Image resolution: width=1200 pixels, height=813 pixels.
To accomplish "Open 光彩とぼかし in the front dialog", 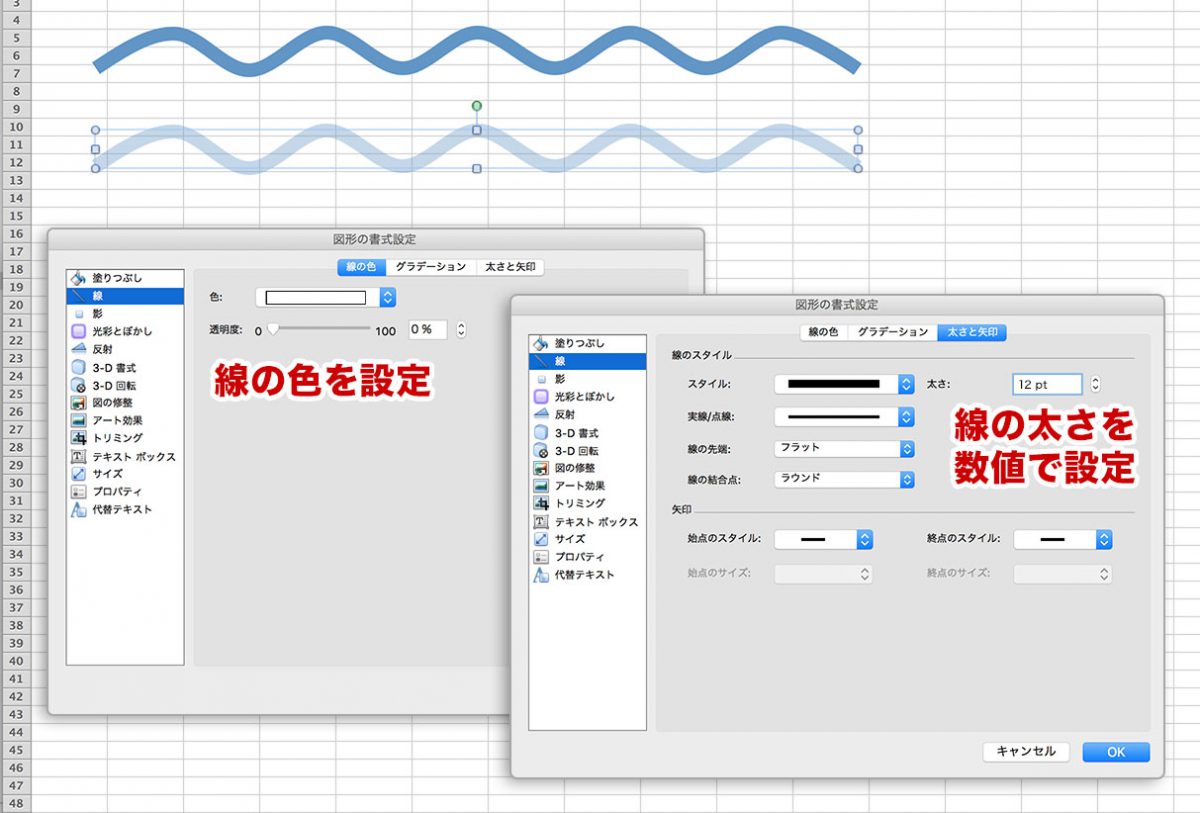I will click(x=585, y=397).
